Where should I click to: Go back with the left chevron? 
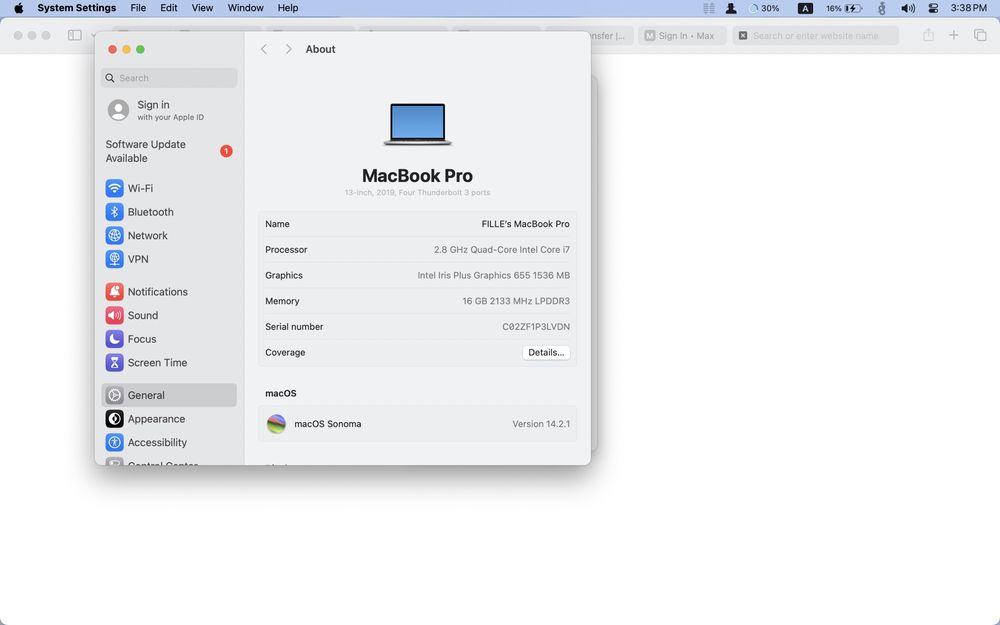coord(264,49)
